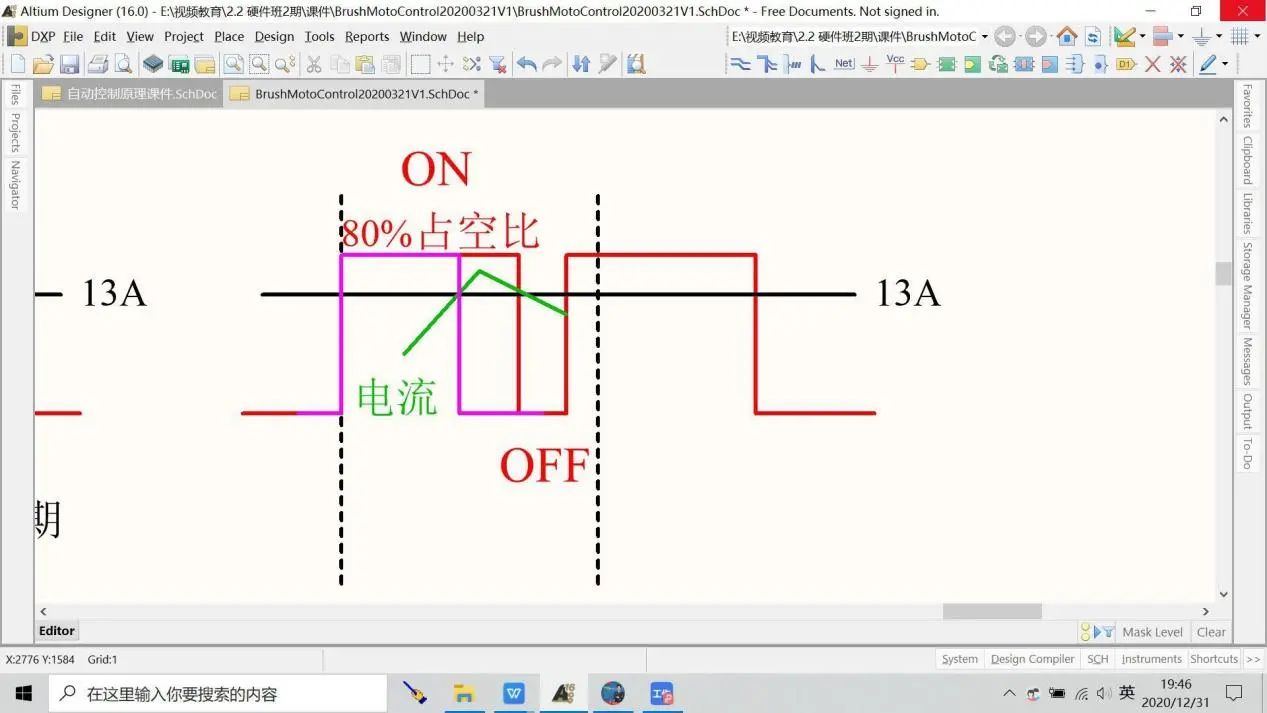
Task: Create a new document from the toolbar
Action: pos(17,64)
